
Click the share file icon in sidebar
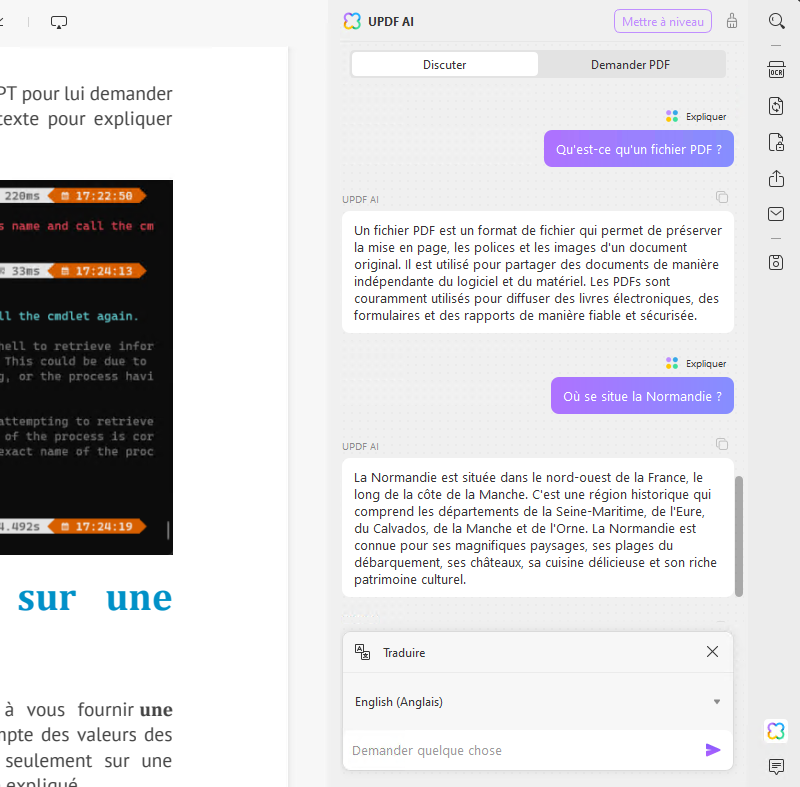[x=776, y=179]
